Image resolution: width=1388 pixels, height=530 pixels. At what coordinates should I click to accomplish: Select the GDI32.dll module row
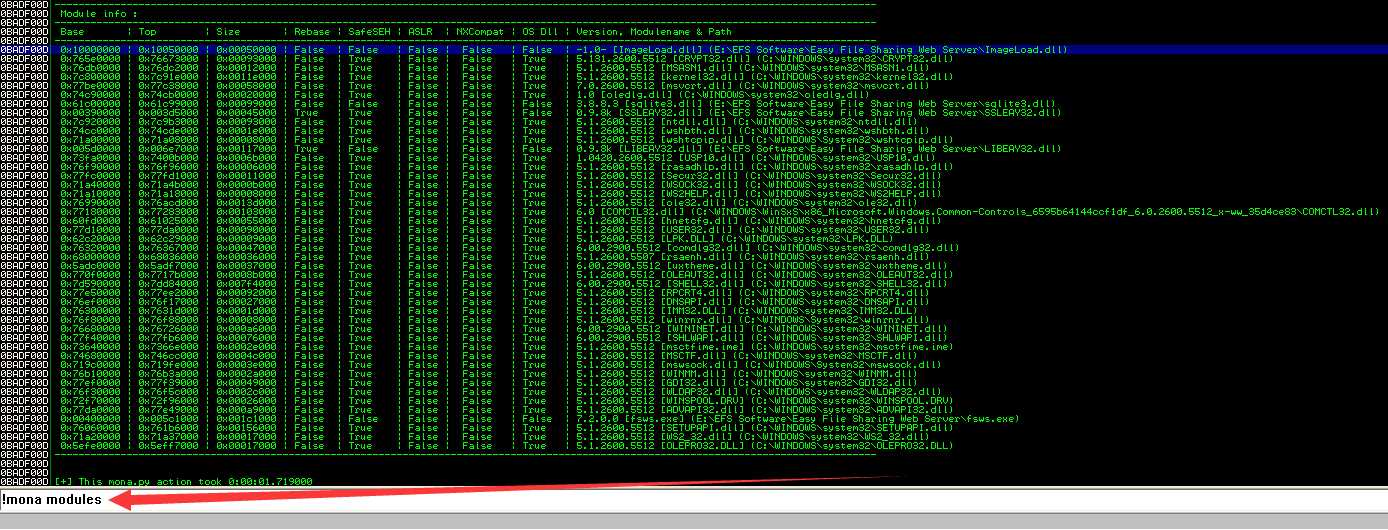[x=694, y=383]
